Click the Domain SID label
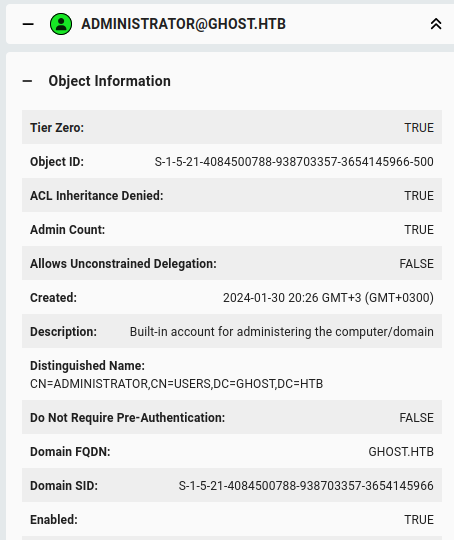Screen dimensions: 454x540 pos(64,486)
